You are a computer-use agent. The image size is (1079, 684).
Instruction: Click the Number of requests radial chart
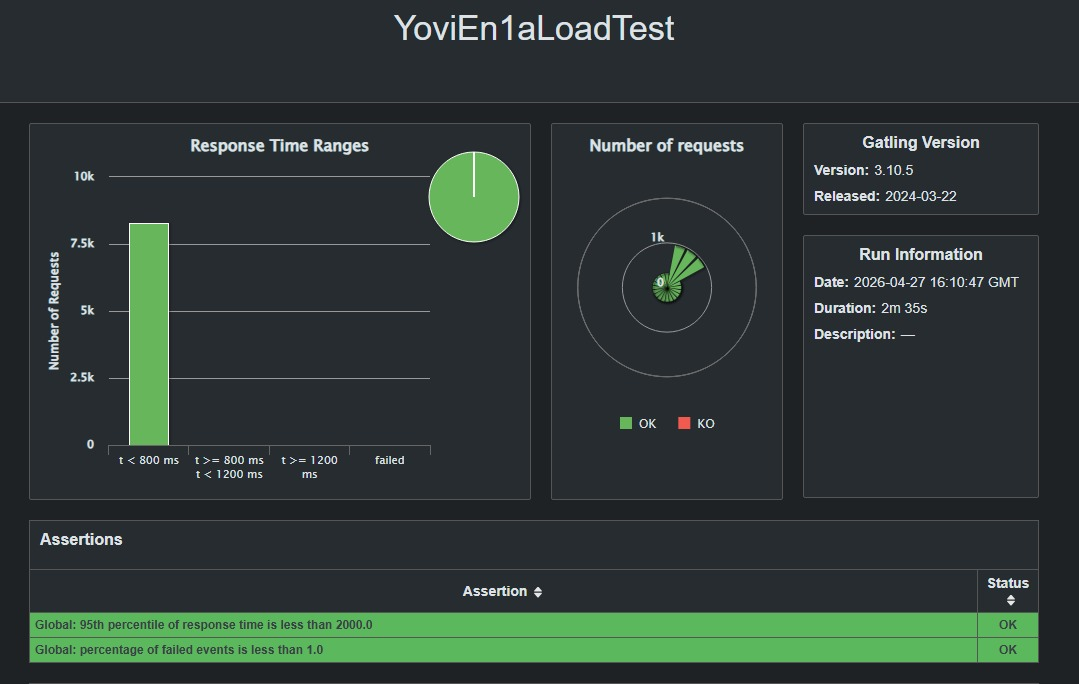pyautogui.click(x=667, y=287)
